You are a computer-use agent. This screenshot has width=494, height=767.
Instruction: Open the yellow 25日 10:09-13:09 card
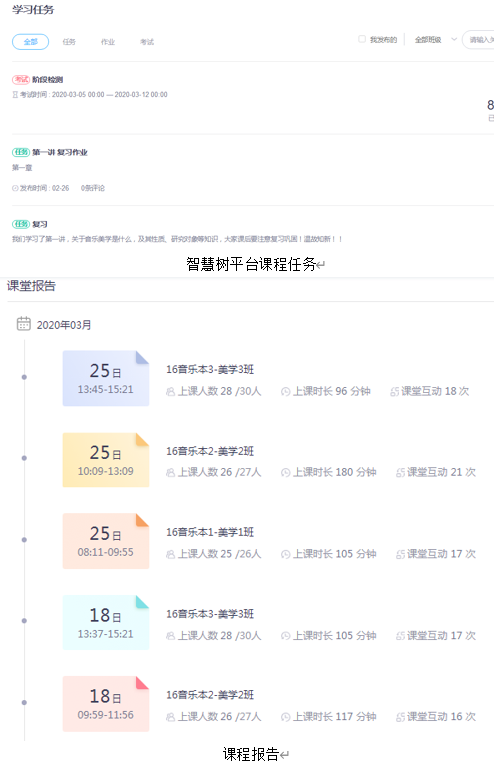tap(106, 460)
